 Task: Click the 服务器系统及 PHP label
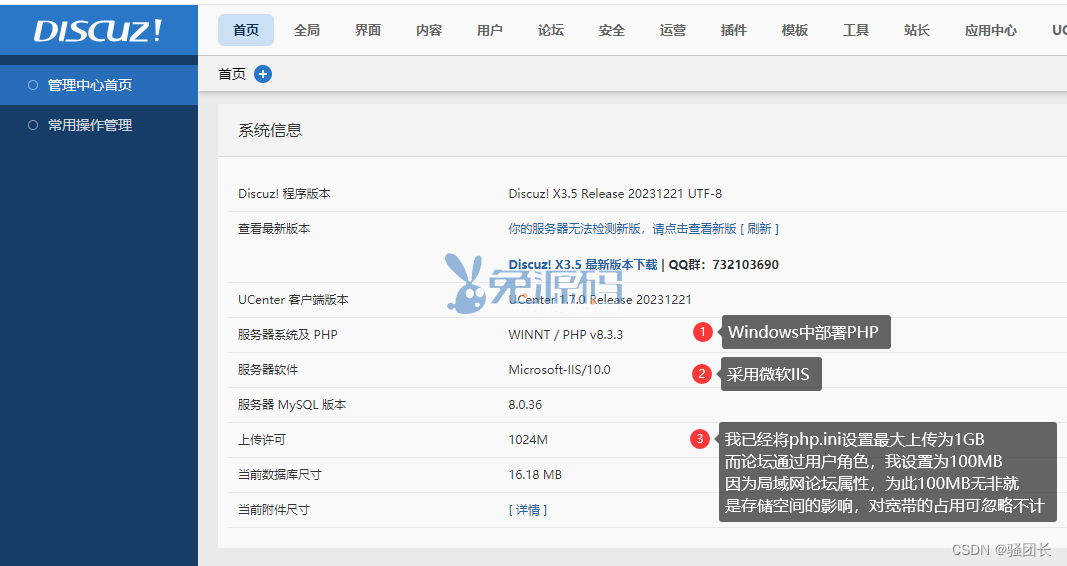[x=288, y=335]
